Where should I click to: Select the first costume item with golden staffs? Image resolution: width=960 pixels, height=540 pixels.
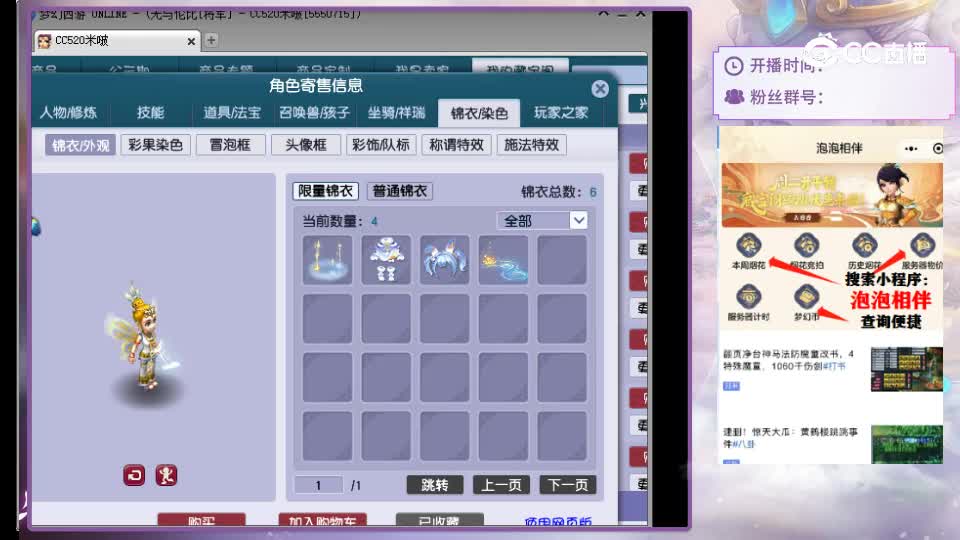point(328,260)
